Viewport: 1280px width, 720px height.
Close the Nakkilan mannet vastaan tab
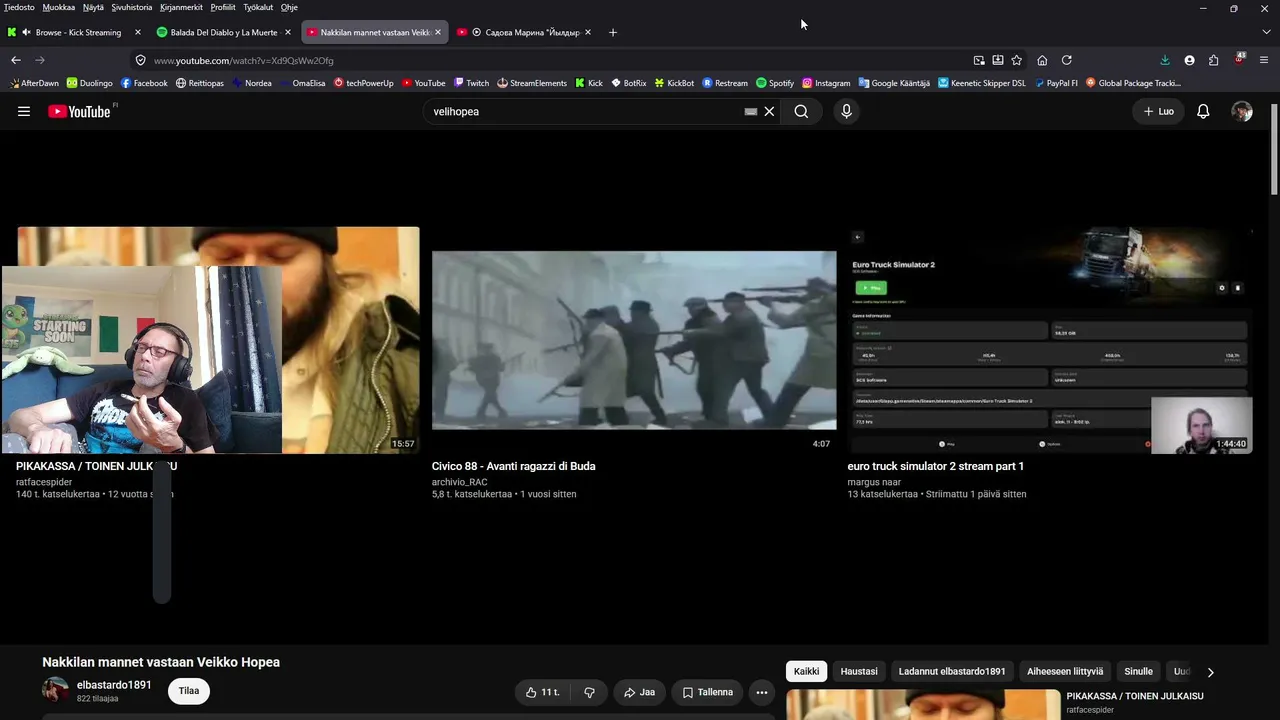coord(437,32)
